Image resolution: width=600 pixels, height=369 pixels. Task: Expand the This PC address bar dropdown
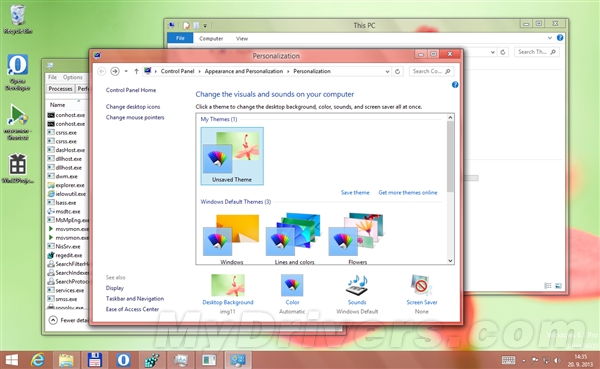coord(493,52)
